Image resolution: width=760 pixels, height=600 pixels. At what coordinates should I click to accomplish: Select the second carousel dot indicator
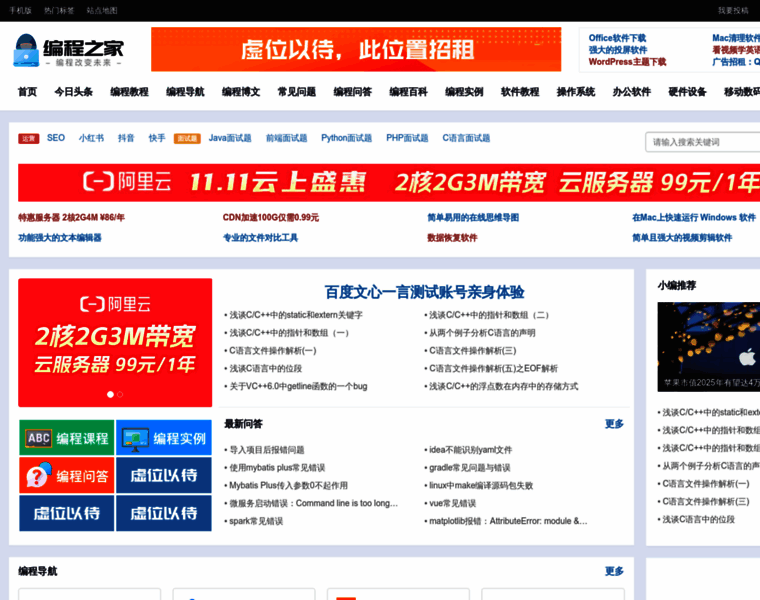pyautogui.click(x=120, y=395)
